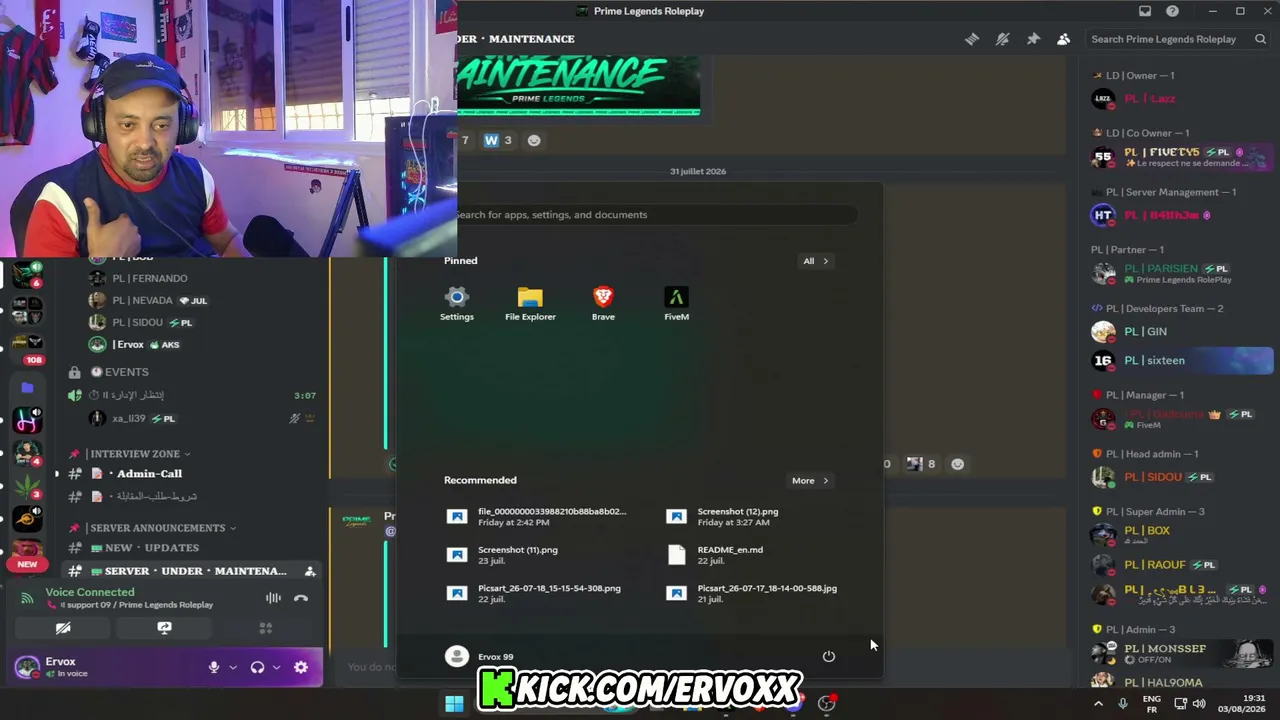Turn on camera in voice panel
Screen dimensions: 1280x720
click(x=63, y=628)
